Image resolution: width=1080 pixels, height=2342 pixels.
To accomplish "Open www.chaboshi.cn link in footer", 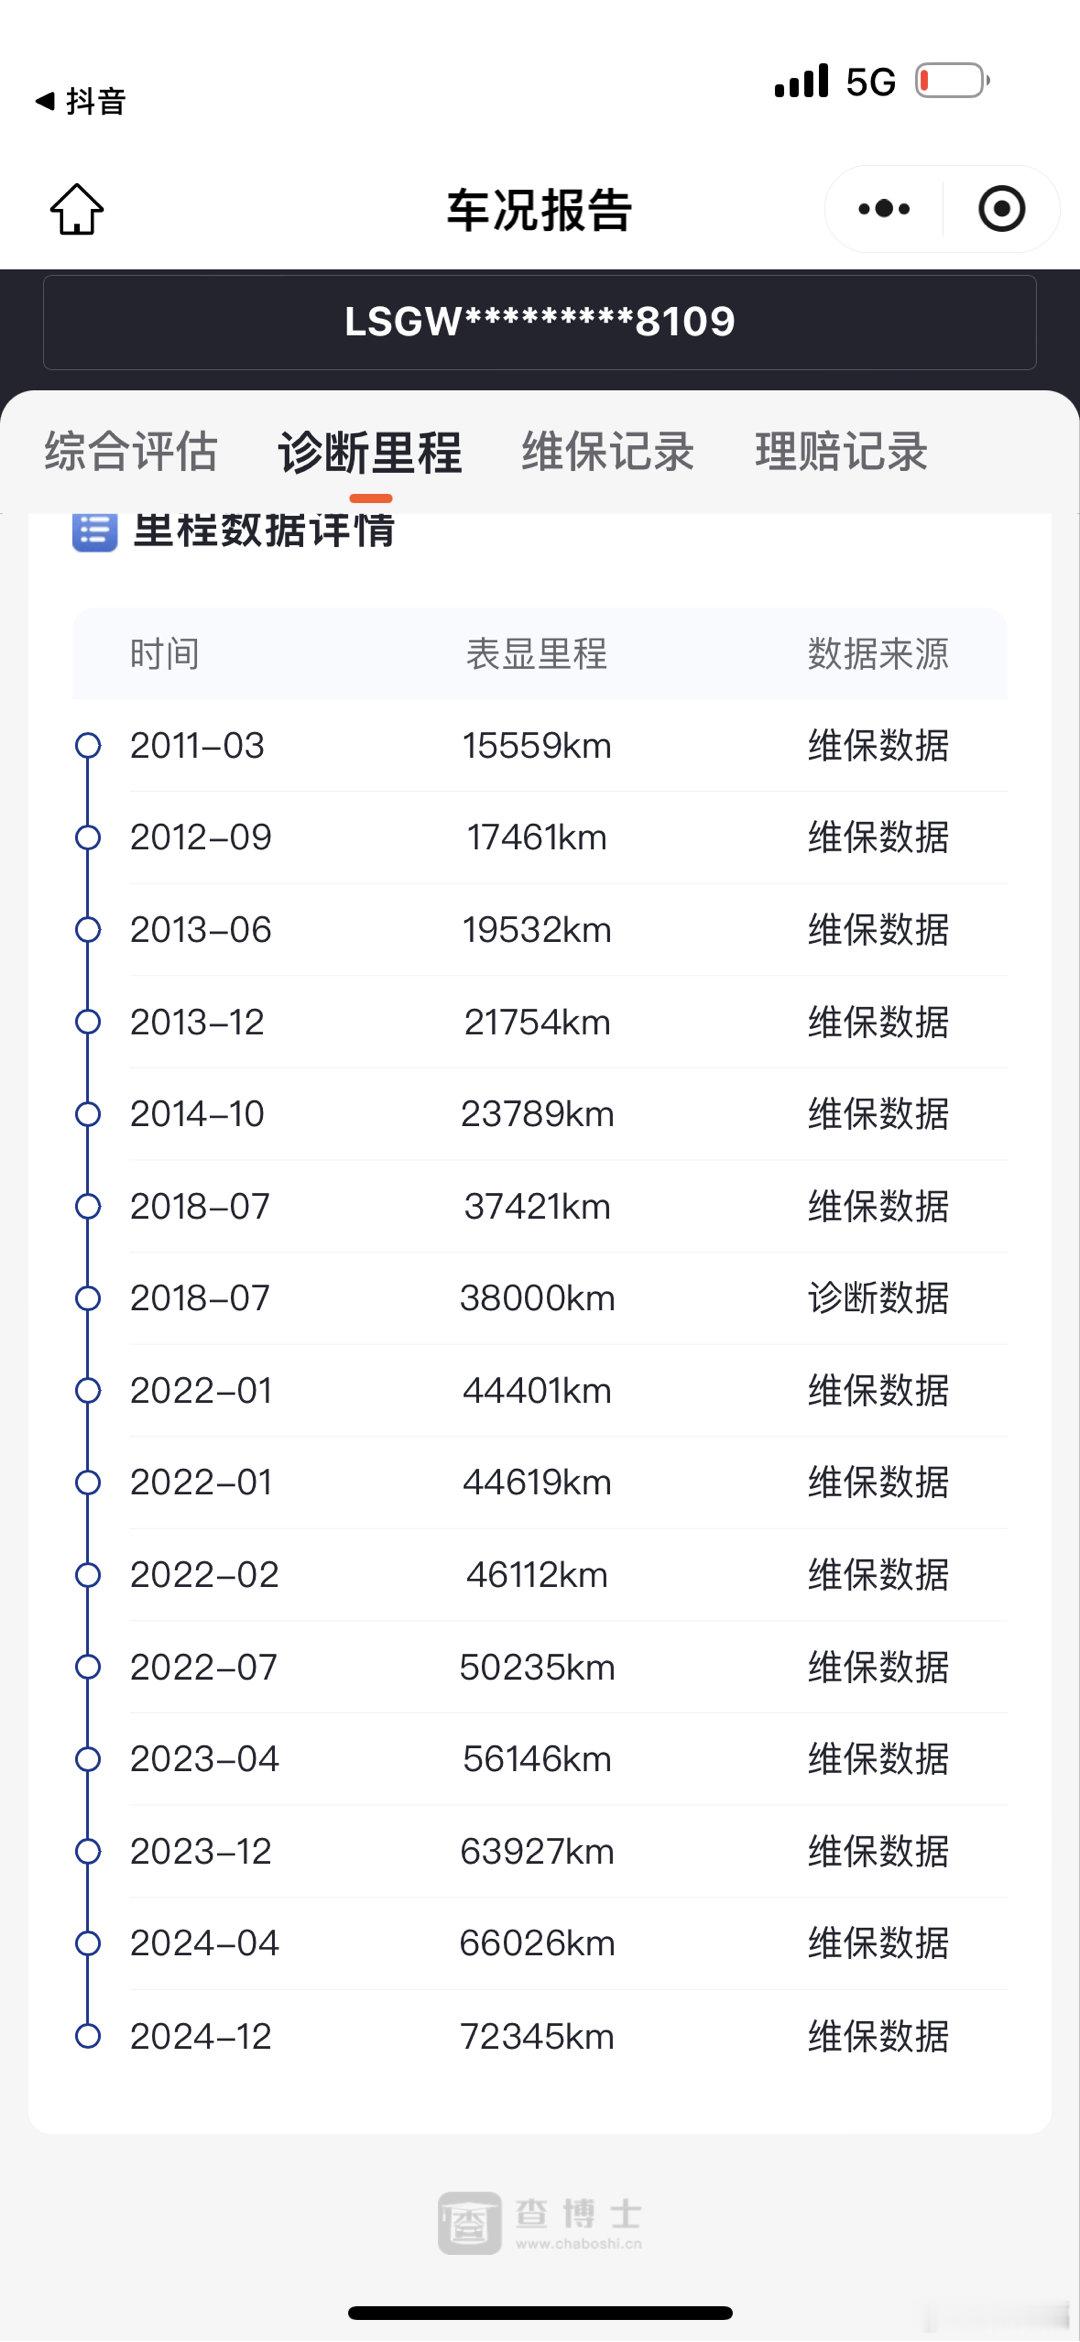I will 579,2244.
